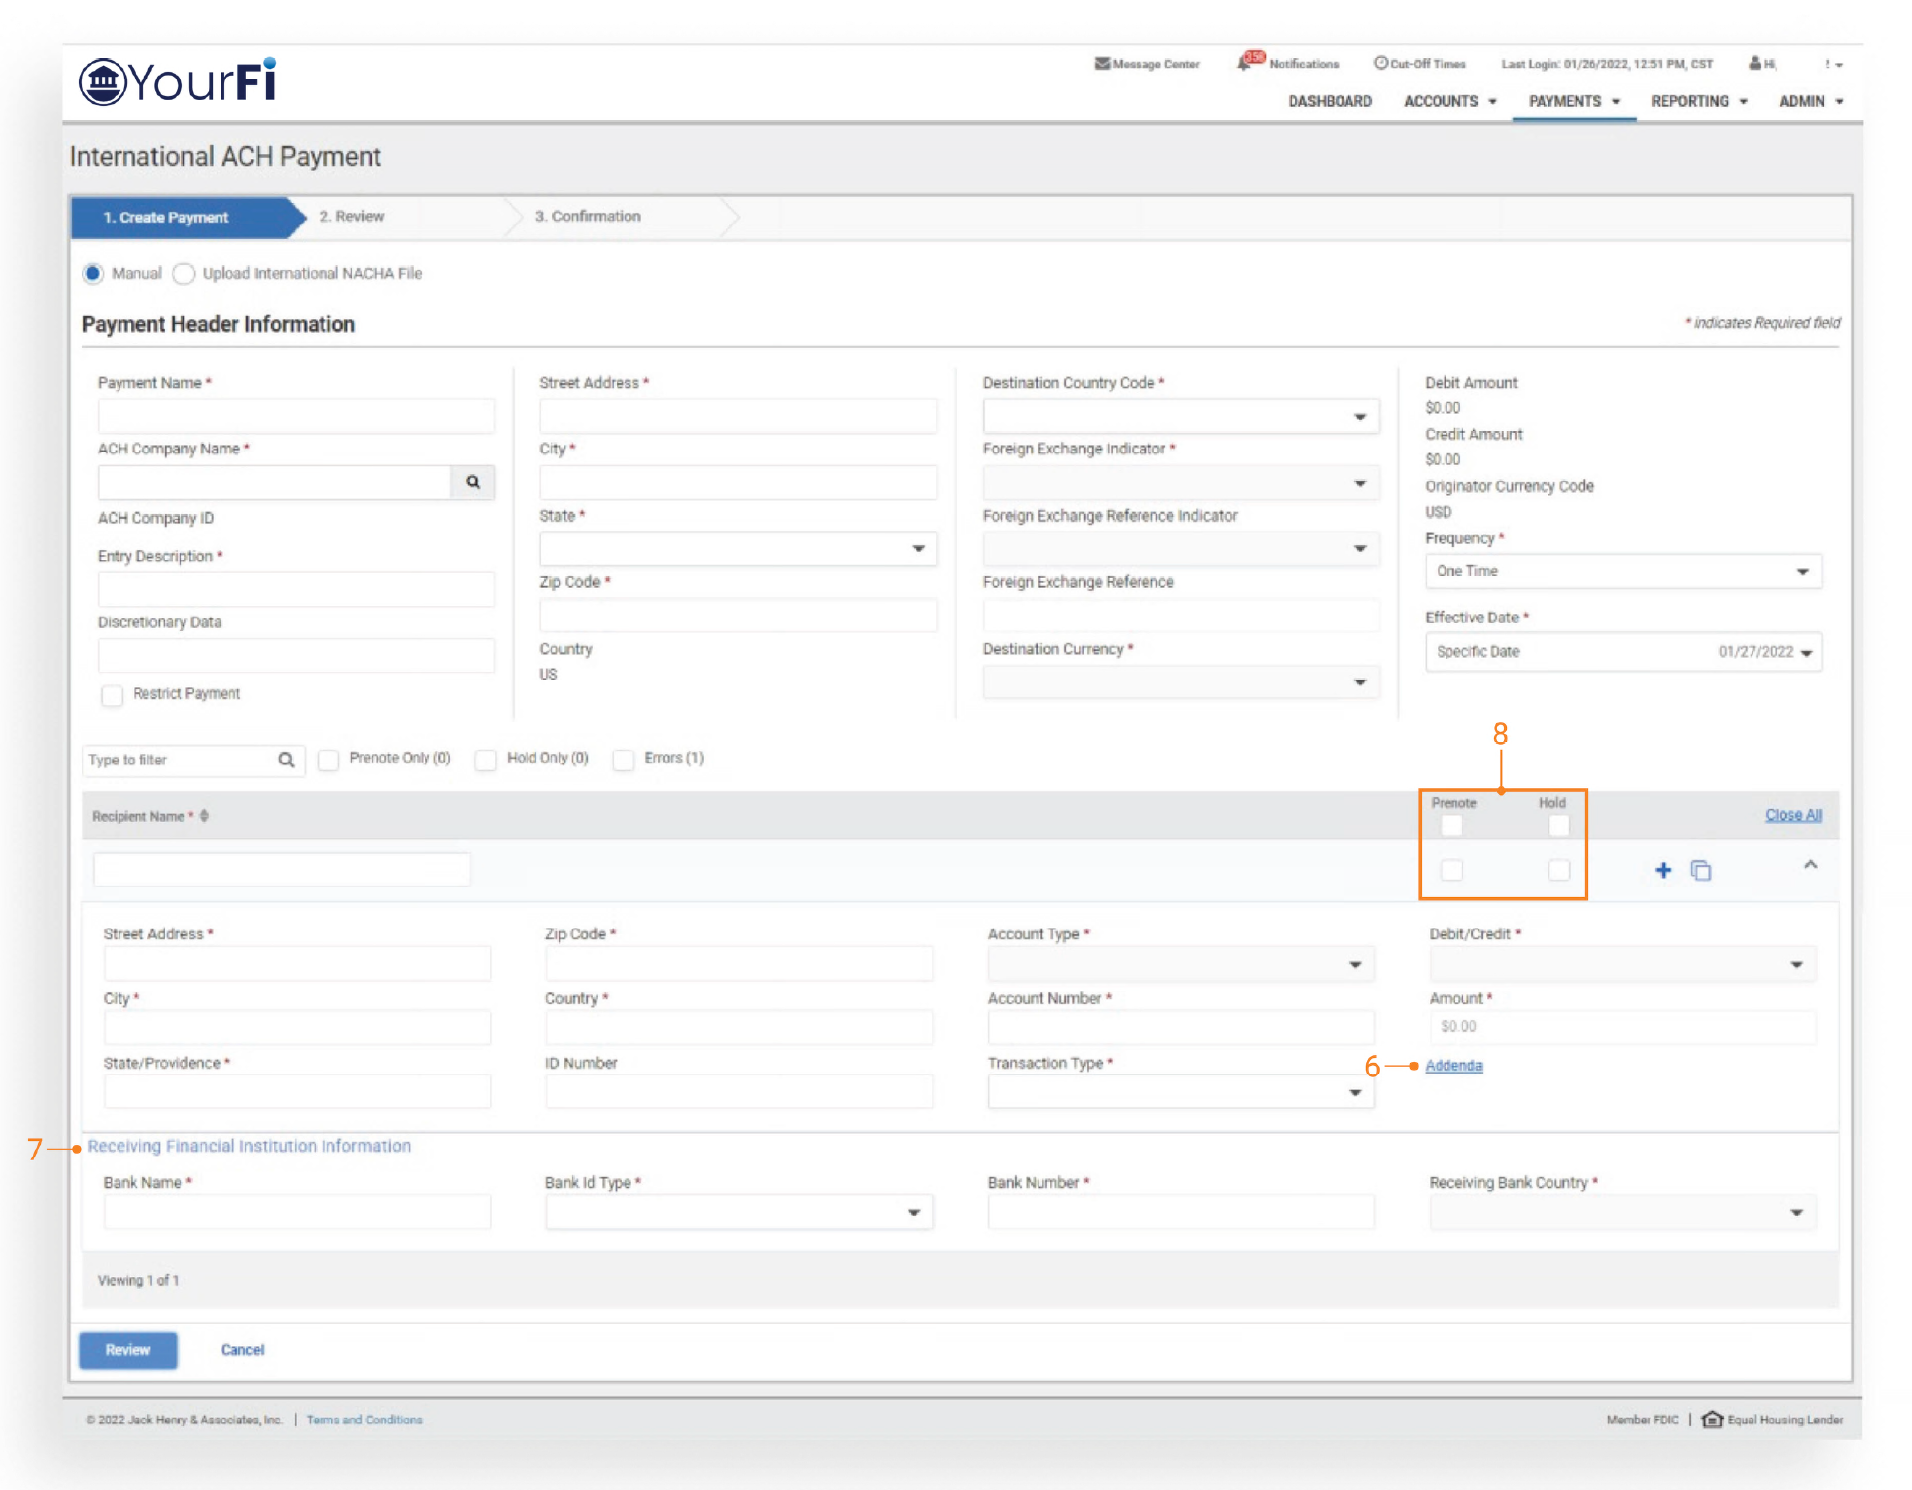The height and width of the screenshot is (1490, 1912).
Task: Click the ACH Company Name search icon
Action: 472,482
